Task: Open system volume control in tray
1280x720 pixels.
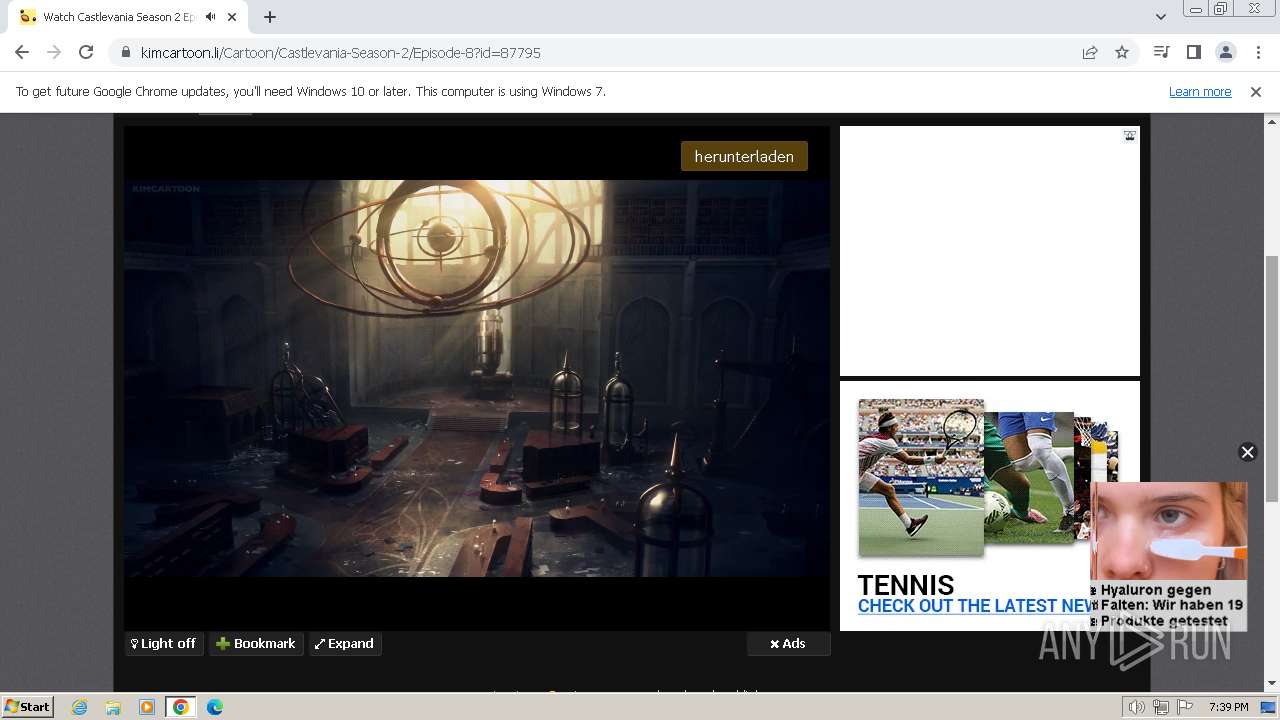Action: coord(1137,707)
